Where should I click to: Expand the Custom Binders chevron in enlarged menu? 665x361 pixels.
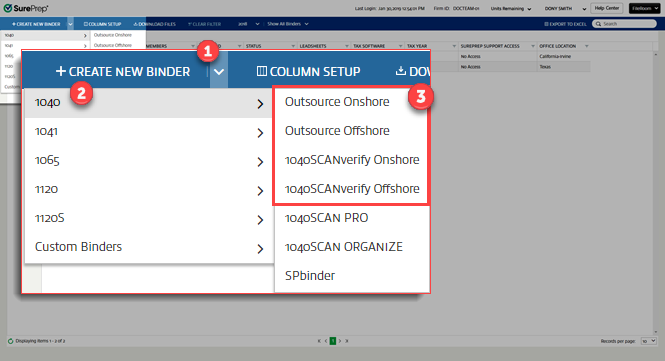(x=260, y=249)
